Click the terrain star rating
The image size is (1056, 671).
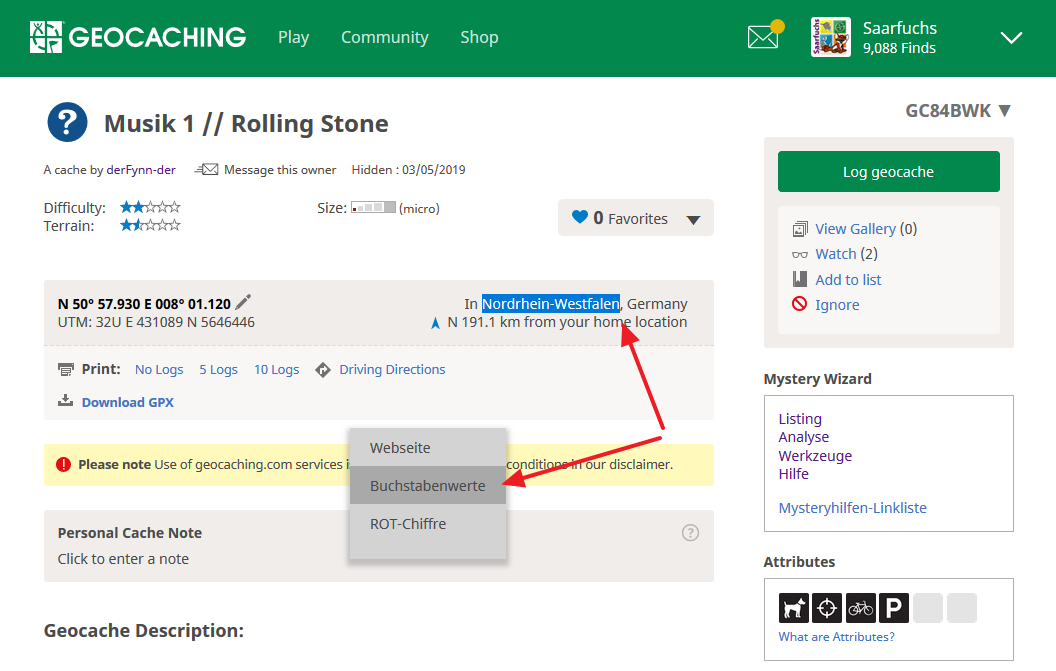pyautogui.click(x=150, y=225)
